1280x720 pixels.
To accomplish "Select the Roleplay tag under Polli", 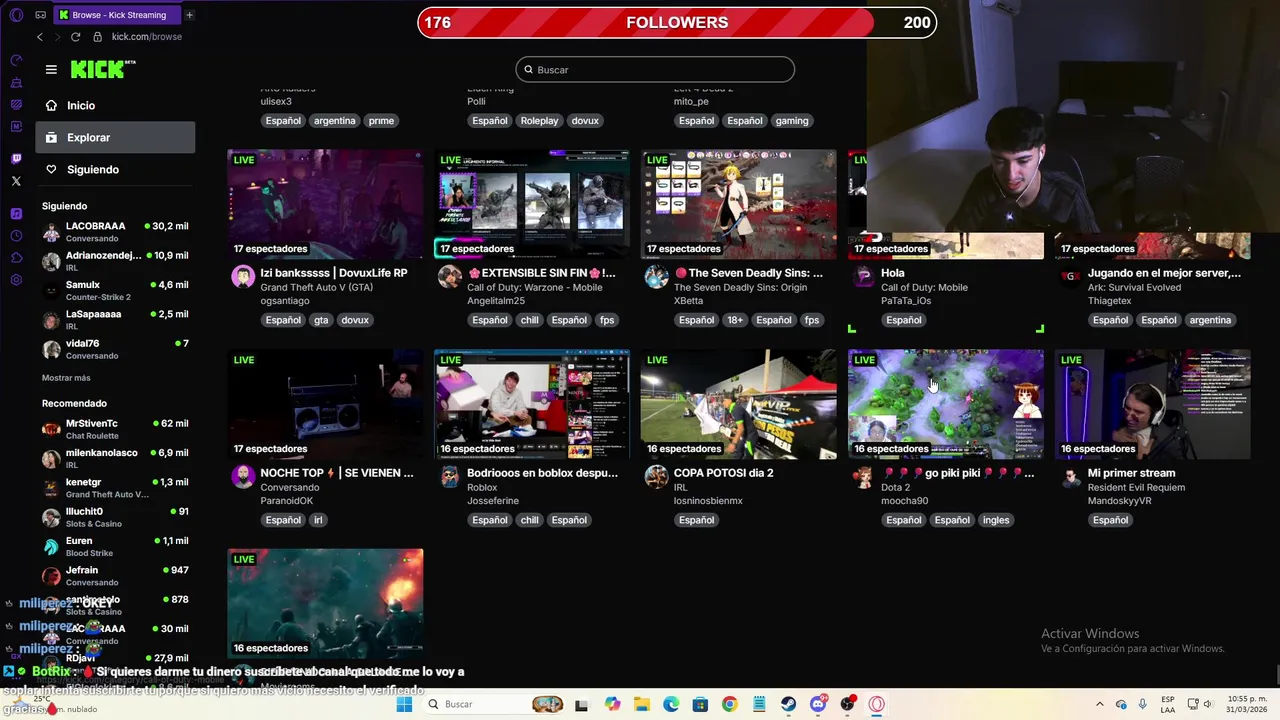I will [539, 120].
